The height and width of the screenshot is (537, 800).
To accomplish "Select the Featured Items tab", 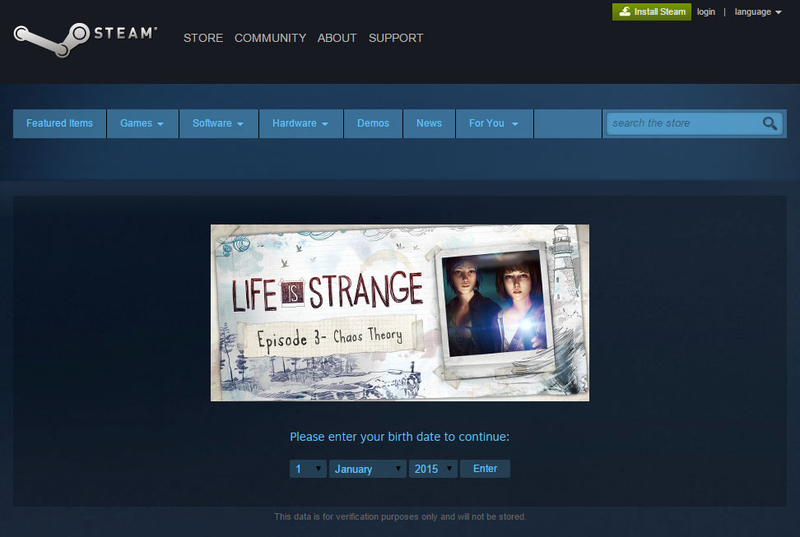I will 60,123.
